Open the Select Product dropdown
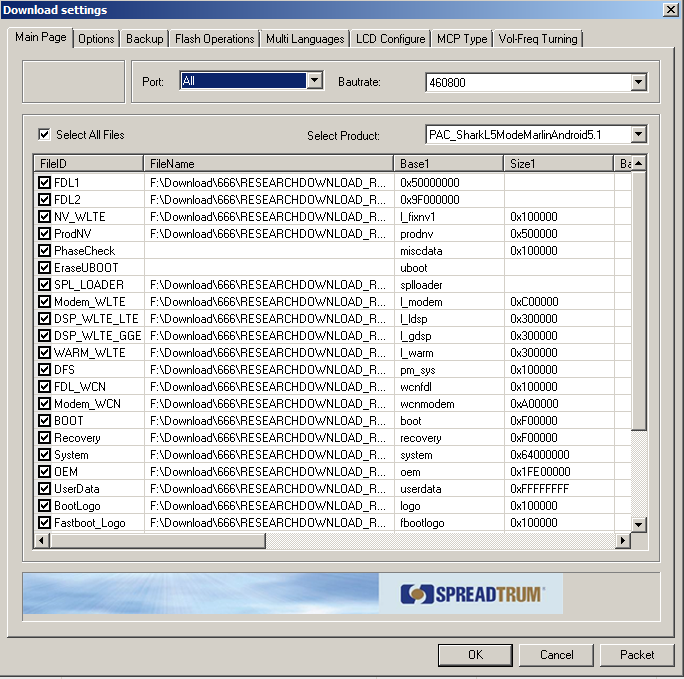Image resolution: width=684 pixels, height=679 pixels. point(638,134)
